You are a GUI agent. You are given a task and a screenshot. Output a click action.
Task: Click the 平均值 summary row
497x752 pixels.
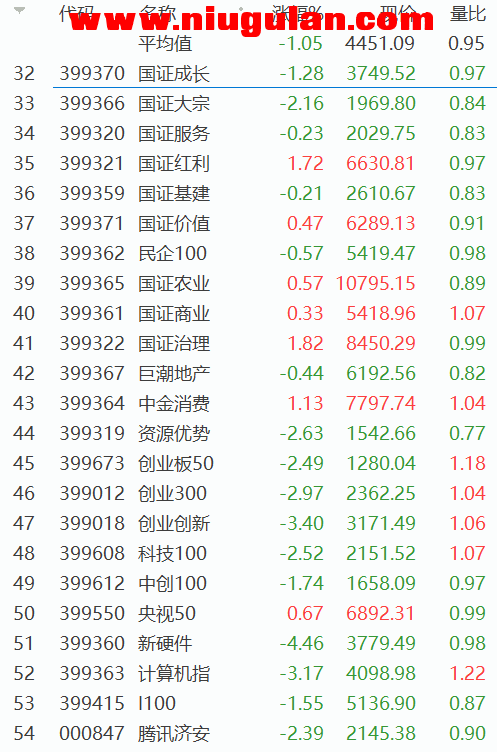(248, 44)
